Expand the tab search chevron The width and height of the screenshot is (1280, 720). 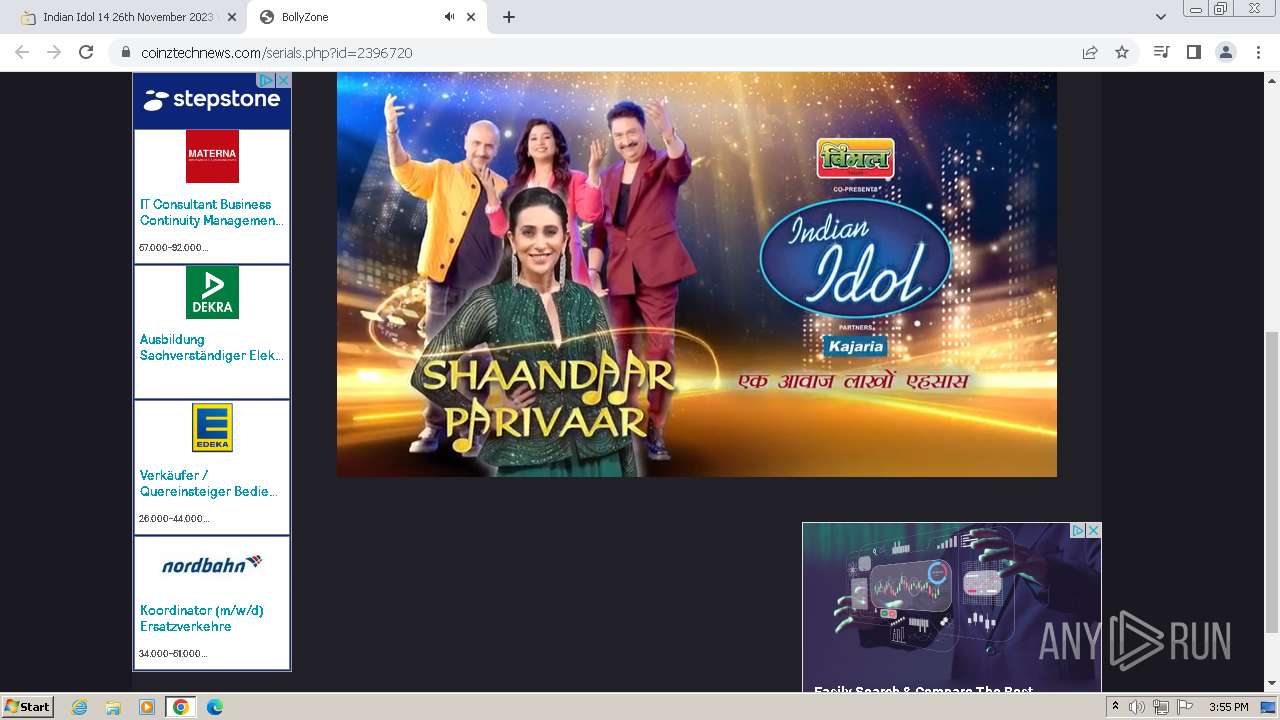pos(1160,17)
